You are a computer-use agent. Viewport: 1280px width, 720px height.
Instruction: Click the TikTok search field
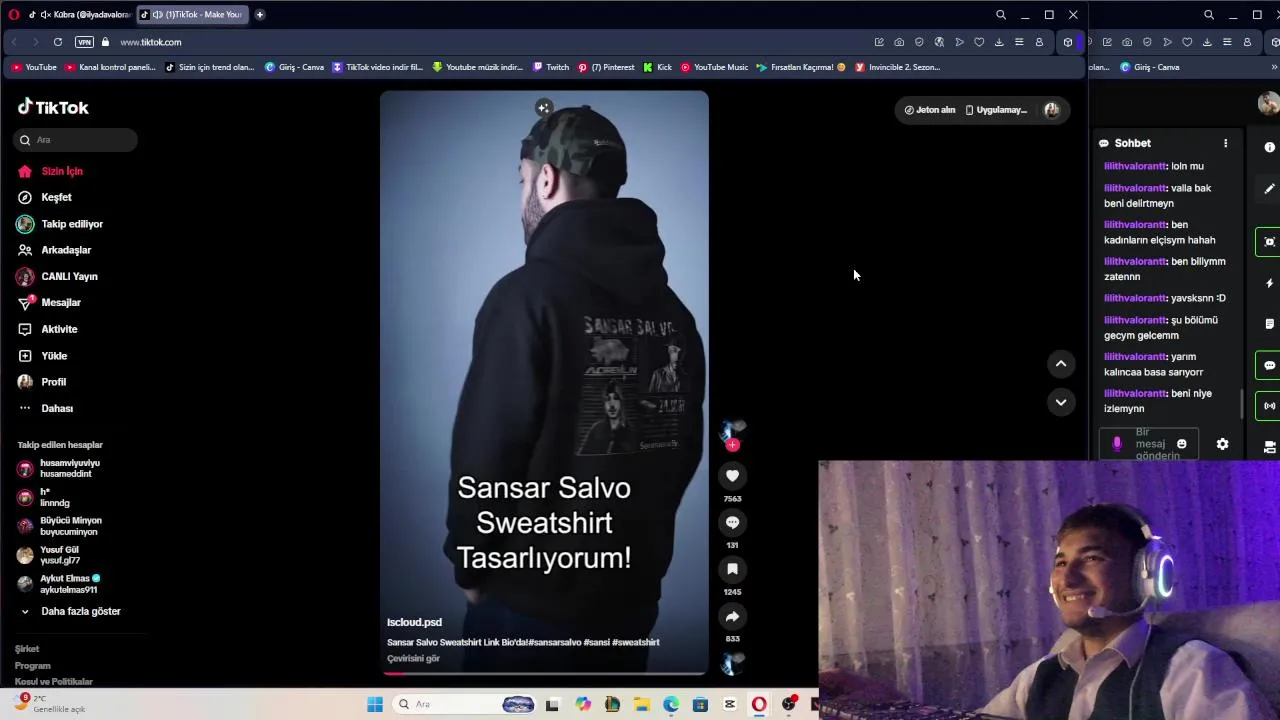pos(76,140)
